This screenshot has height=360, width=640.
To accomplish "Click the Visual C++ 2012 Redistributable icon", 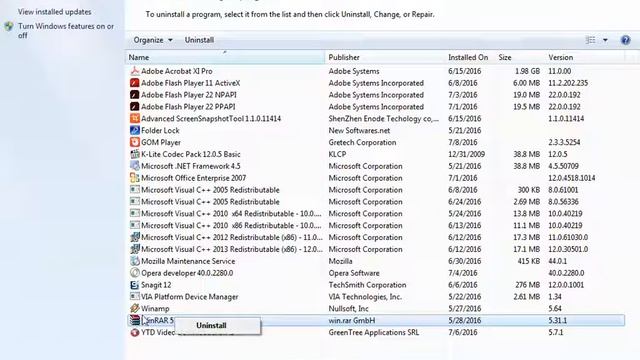I will point(135,237).
